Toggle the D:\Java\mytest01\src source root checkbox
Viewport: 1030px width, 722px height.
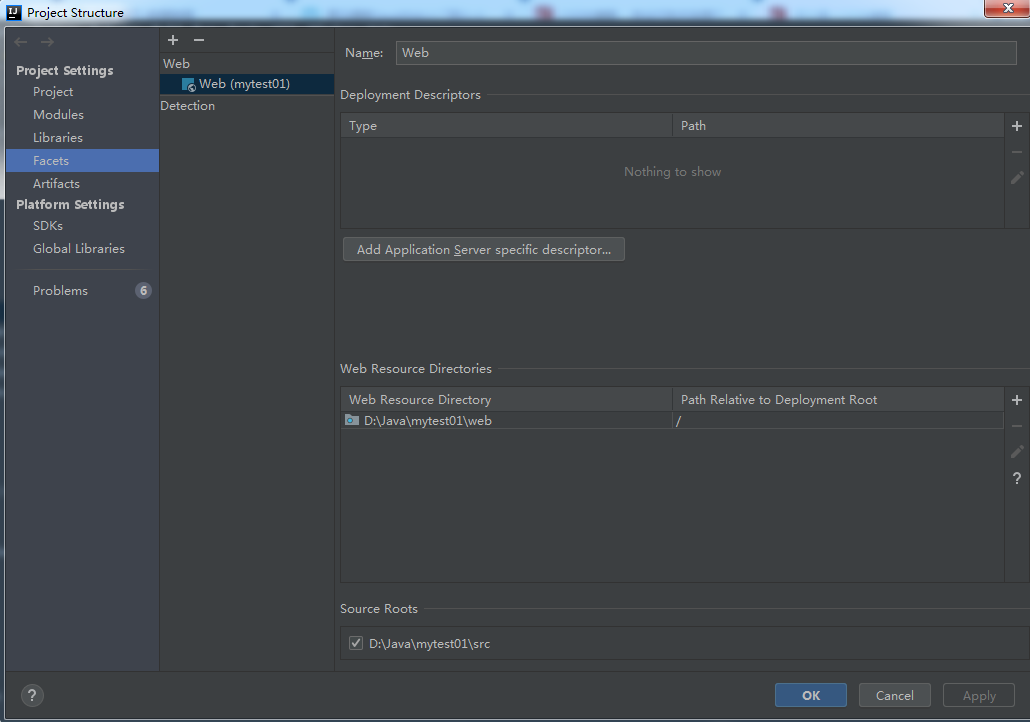[x=355, y=643]
